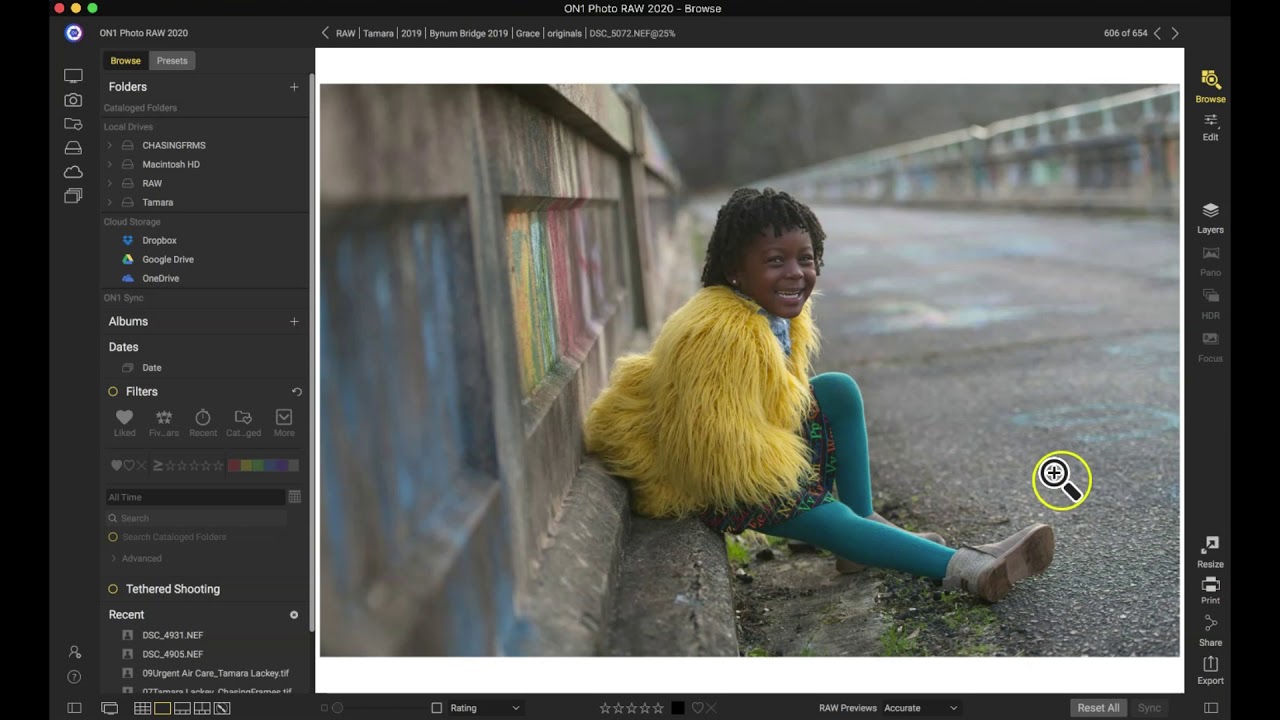Reset filters with the undo arrow icon
Viewport: 1280px width, 720px height.
pyautogui.click(x=296, y=392)
